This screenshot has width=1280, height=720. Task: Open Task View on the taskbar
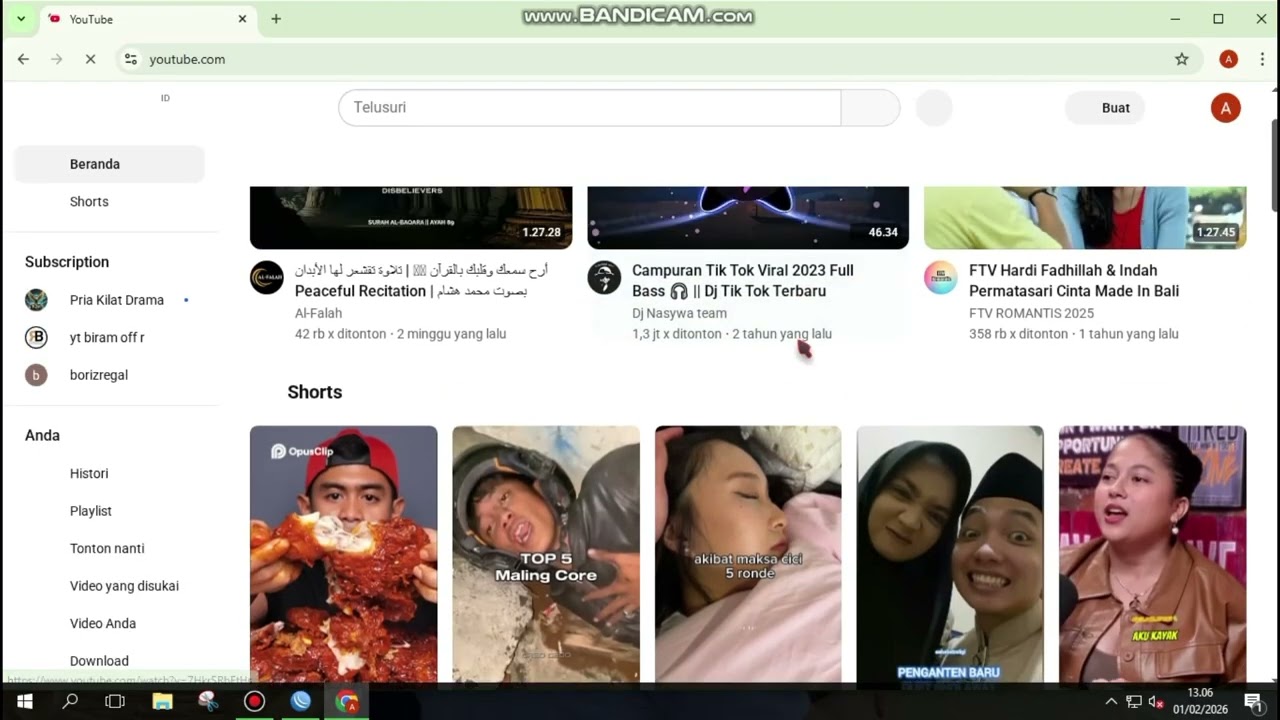click(x=116, y=701)
